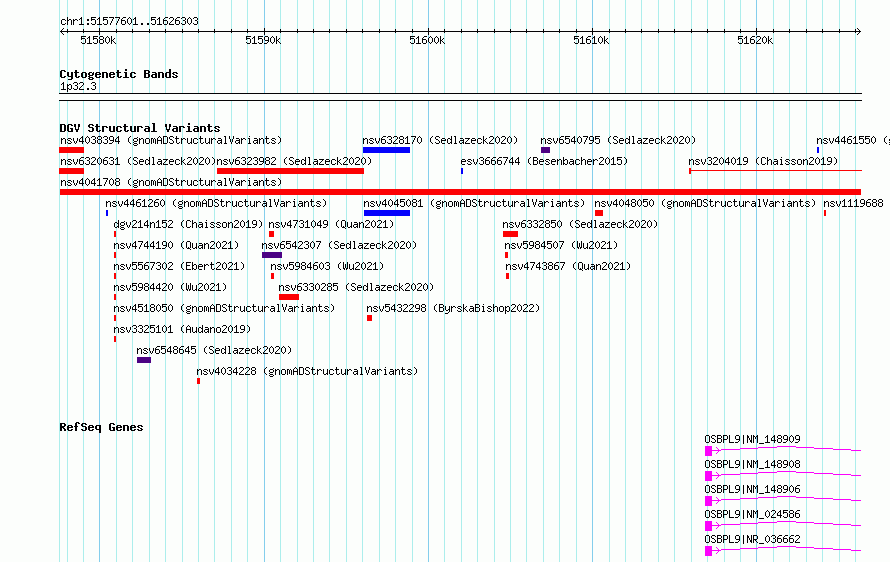This screenshot has height=562, width=890.
Task: Click the Cytogenetic Bands track title
Action: 119,74
